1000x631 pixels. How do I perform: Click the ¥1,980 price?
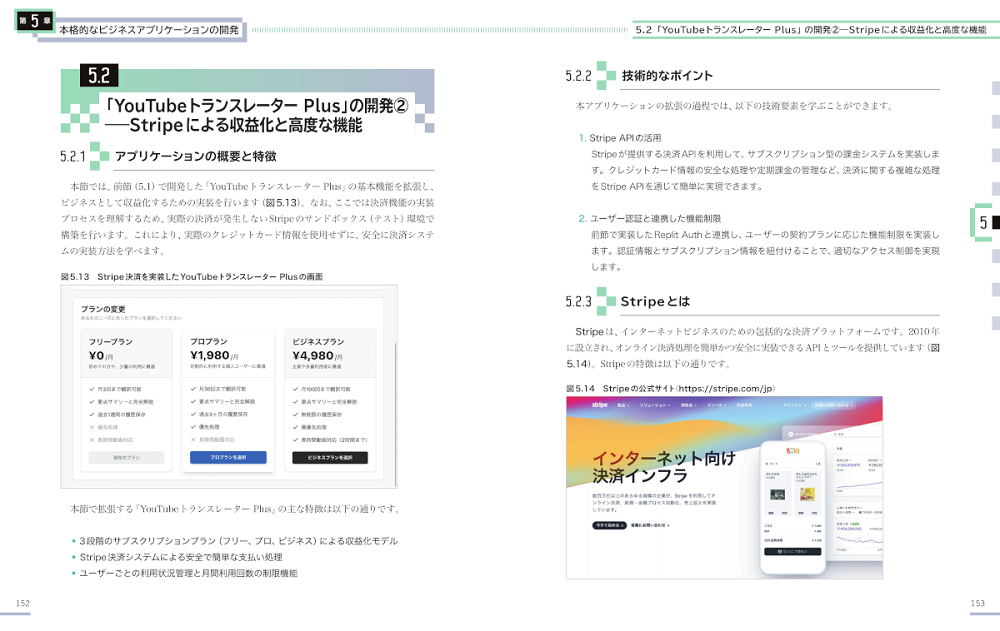(210, 355)
